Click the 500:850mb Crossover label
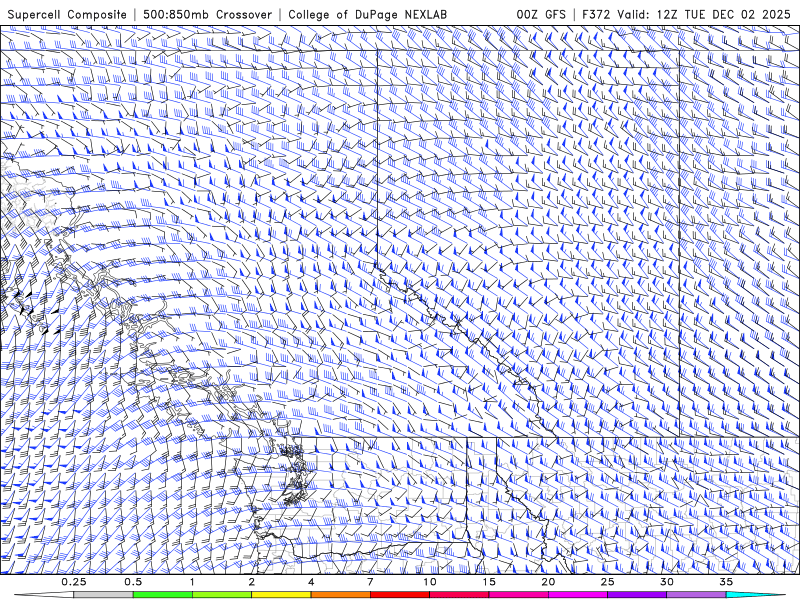Image resolution: width=800 pixels, height=600 pixels. 207,14
